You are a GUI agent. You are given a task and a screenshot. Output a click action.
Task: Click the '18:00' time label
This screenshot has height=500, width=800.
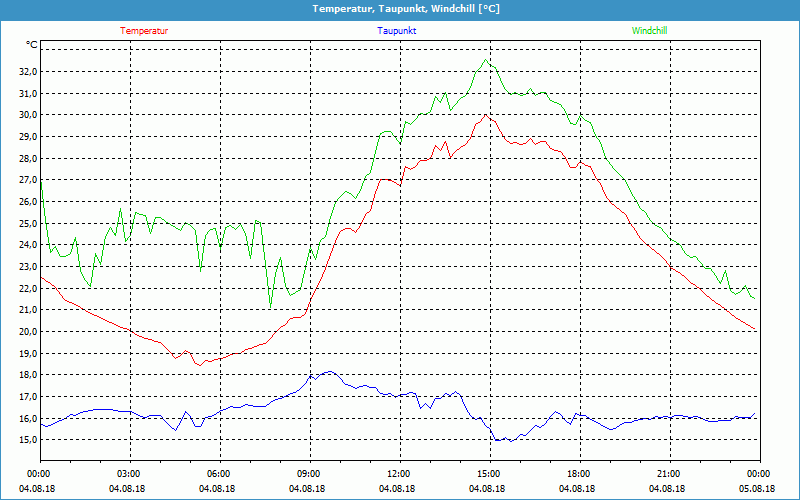click(x=580, y=474)
